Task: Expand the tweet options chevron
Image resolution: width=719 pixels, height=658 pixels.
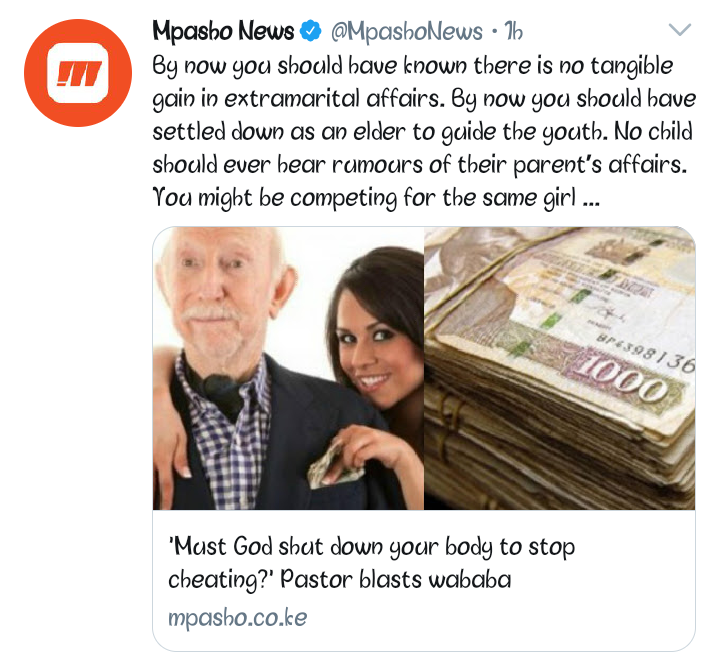Action: [x=680, y=30]
